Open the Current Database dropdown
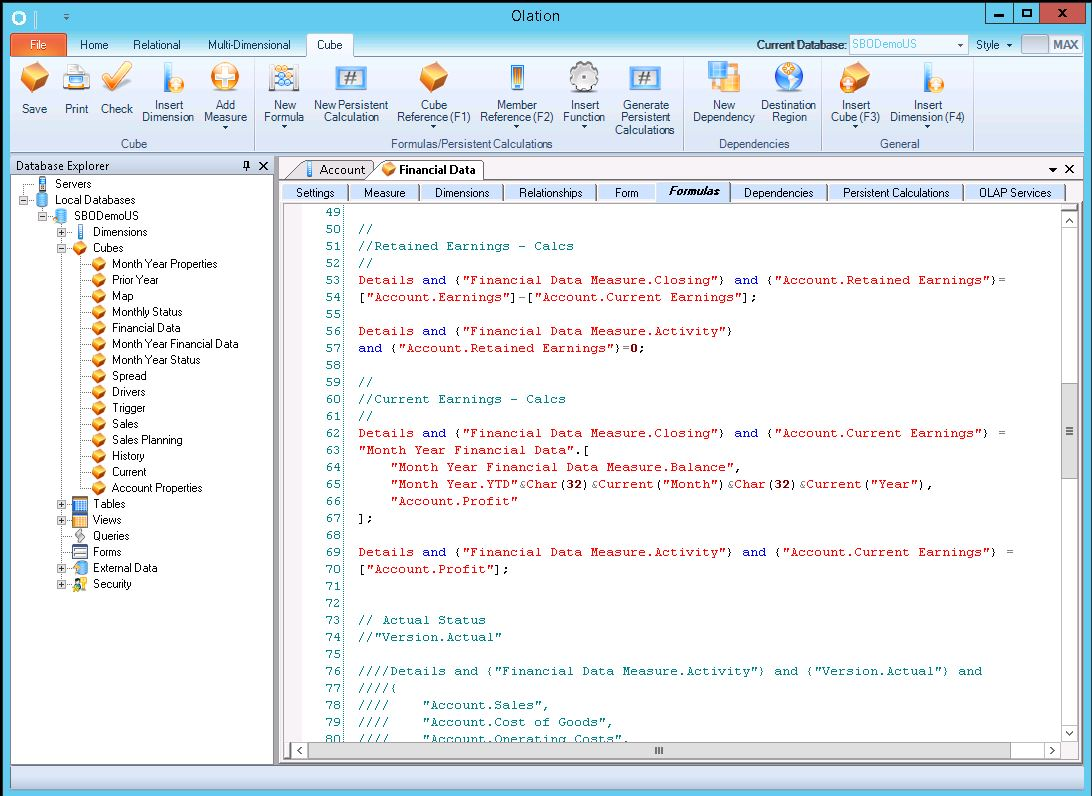This screenshot has height=796, width=1092. 961,45
